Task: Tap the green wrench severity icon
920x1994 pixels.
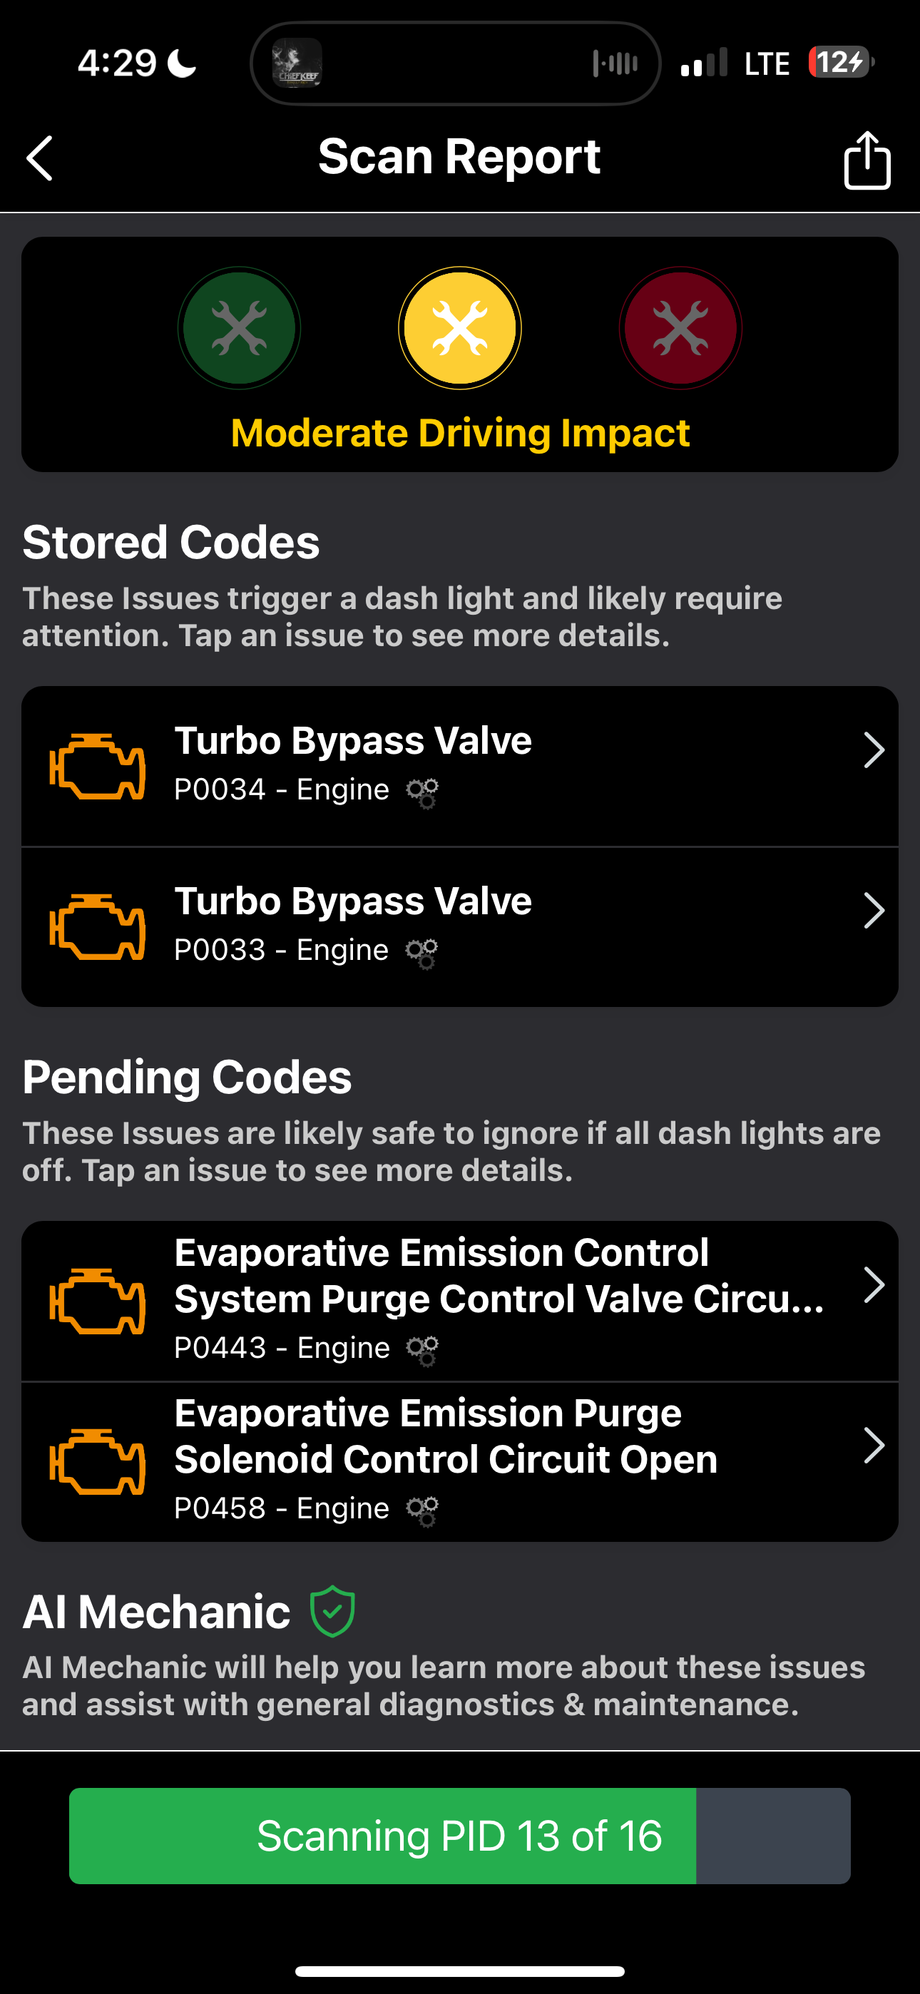Action: (x=239, y=328)
